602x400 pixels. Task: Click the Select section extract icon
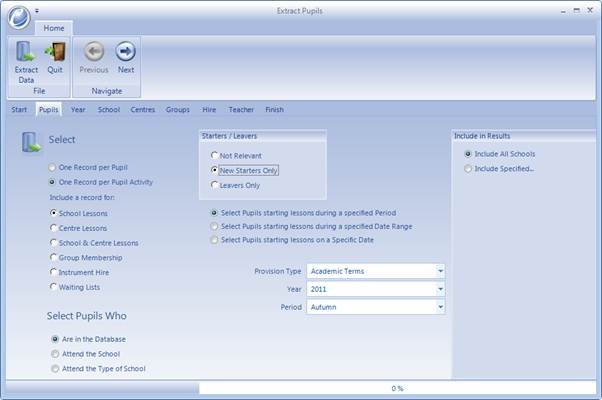point(31,142)
